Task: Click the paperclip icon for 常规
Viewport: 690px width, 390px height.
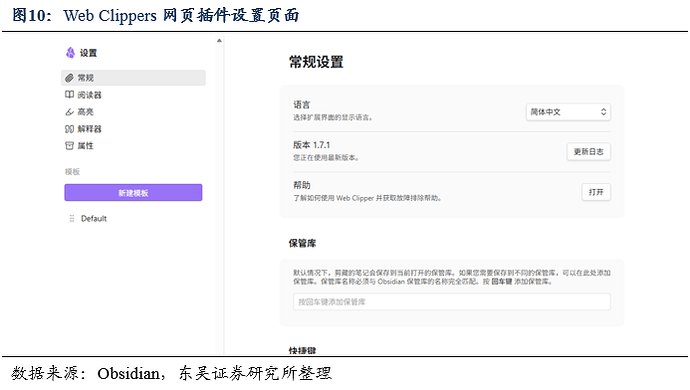Action: tap(69, 78)
